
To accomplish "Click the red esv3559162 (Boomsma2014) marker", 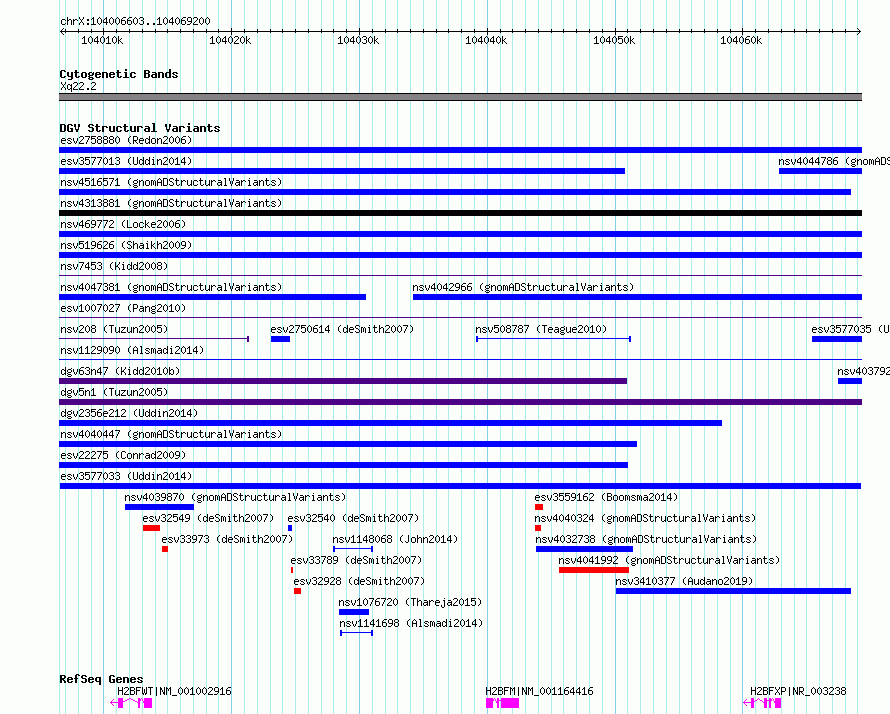I will (539, 507).
